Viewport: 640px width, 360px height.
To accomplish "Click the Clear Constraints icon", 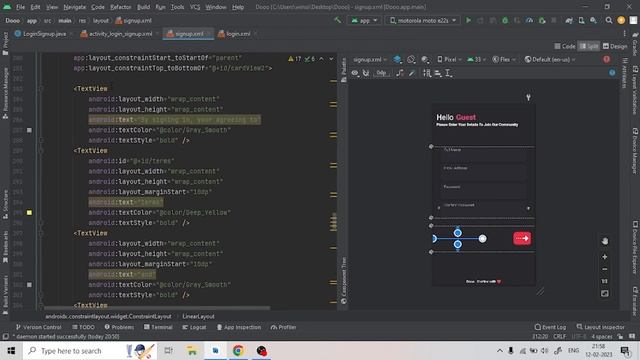I will pos(400,73).
